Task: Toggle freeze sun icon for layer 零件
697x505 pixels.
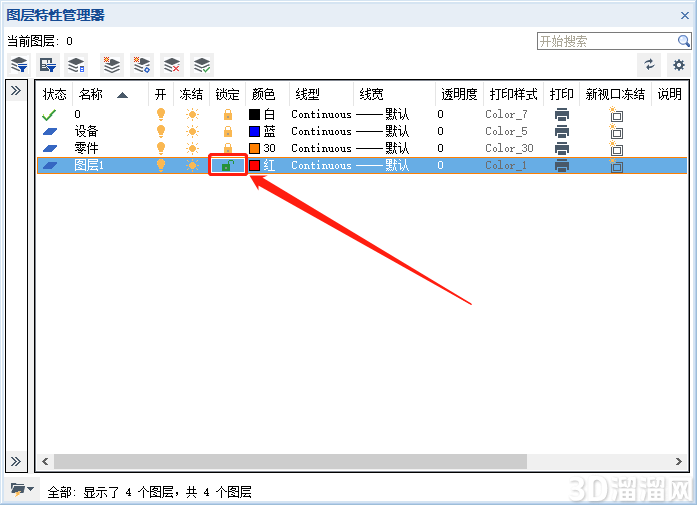Action: (192, 148)
